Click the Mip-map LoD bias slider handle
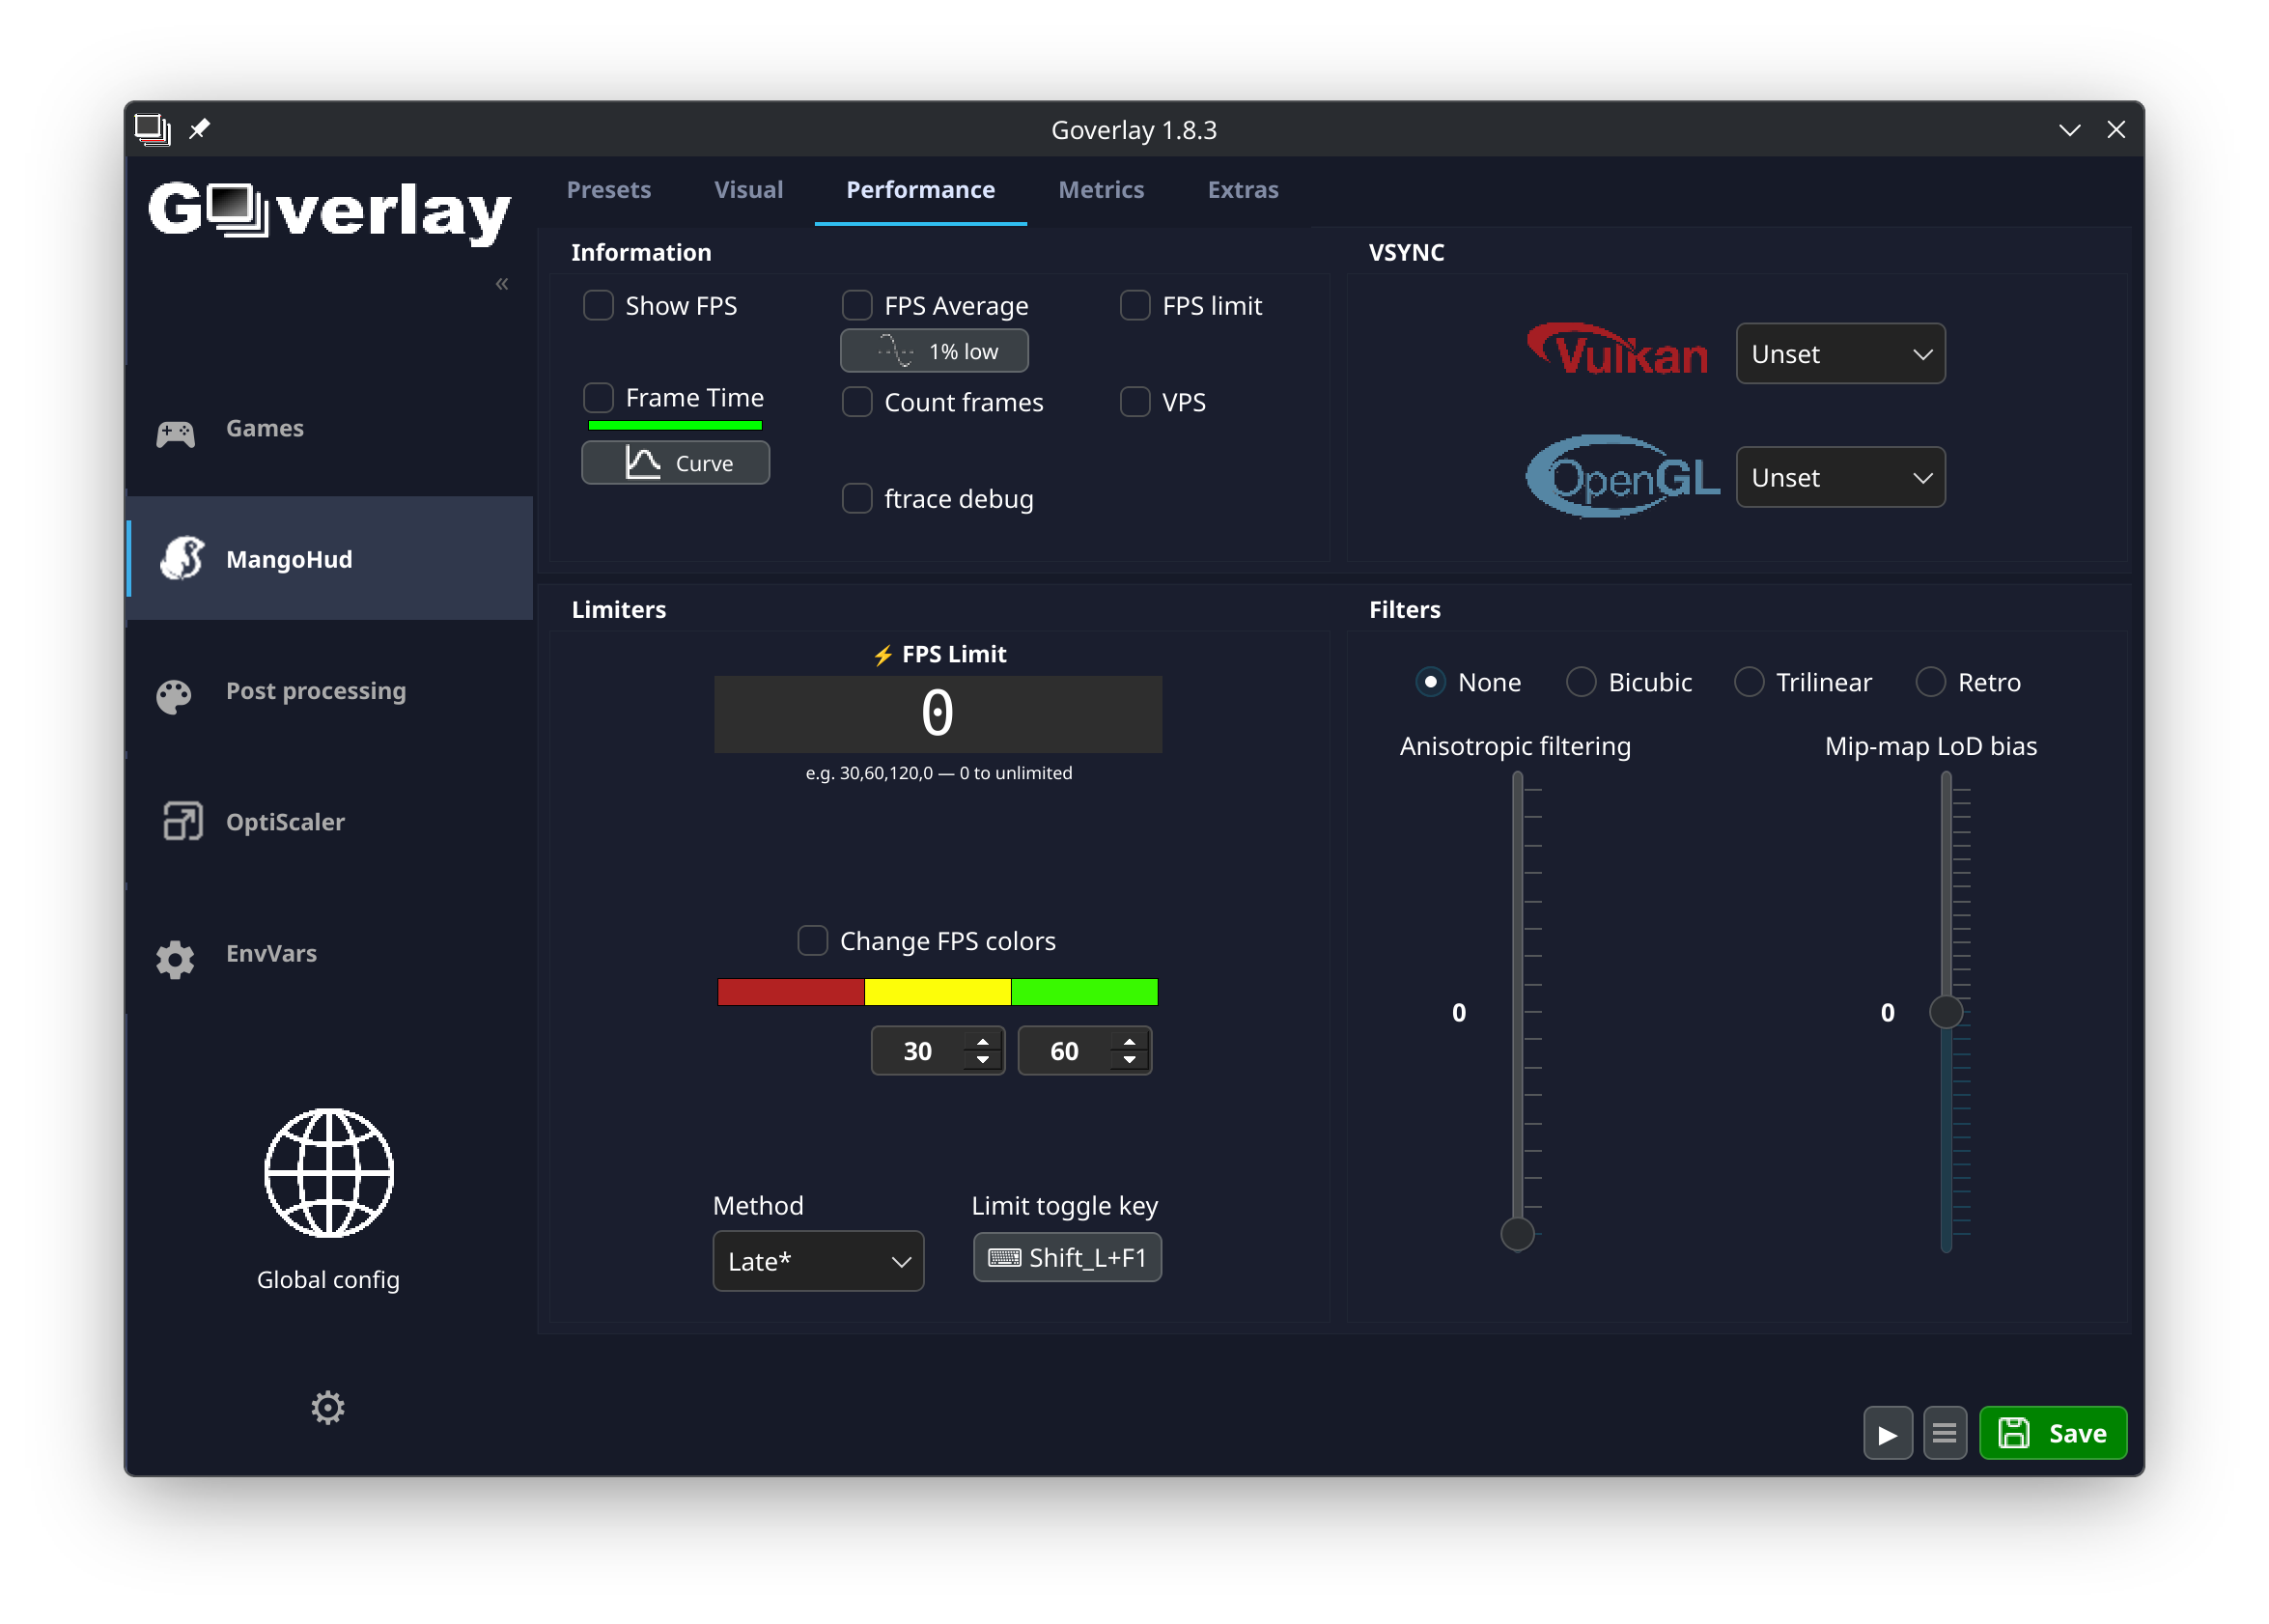Screen dimensions: 2269x1624 (x=1944, y=1011)
